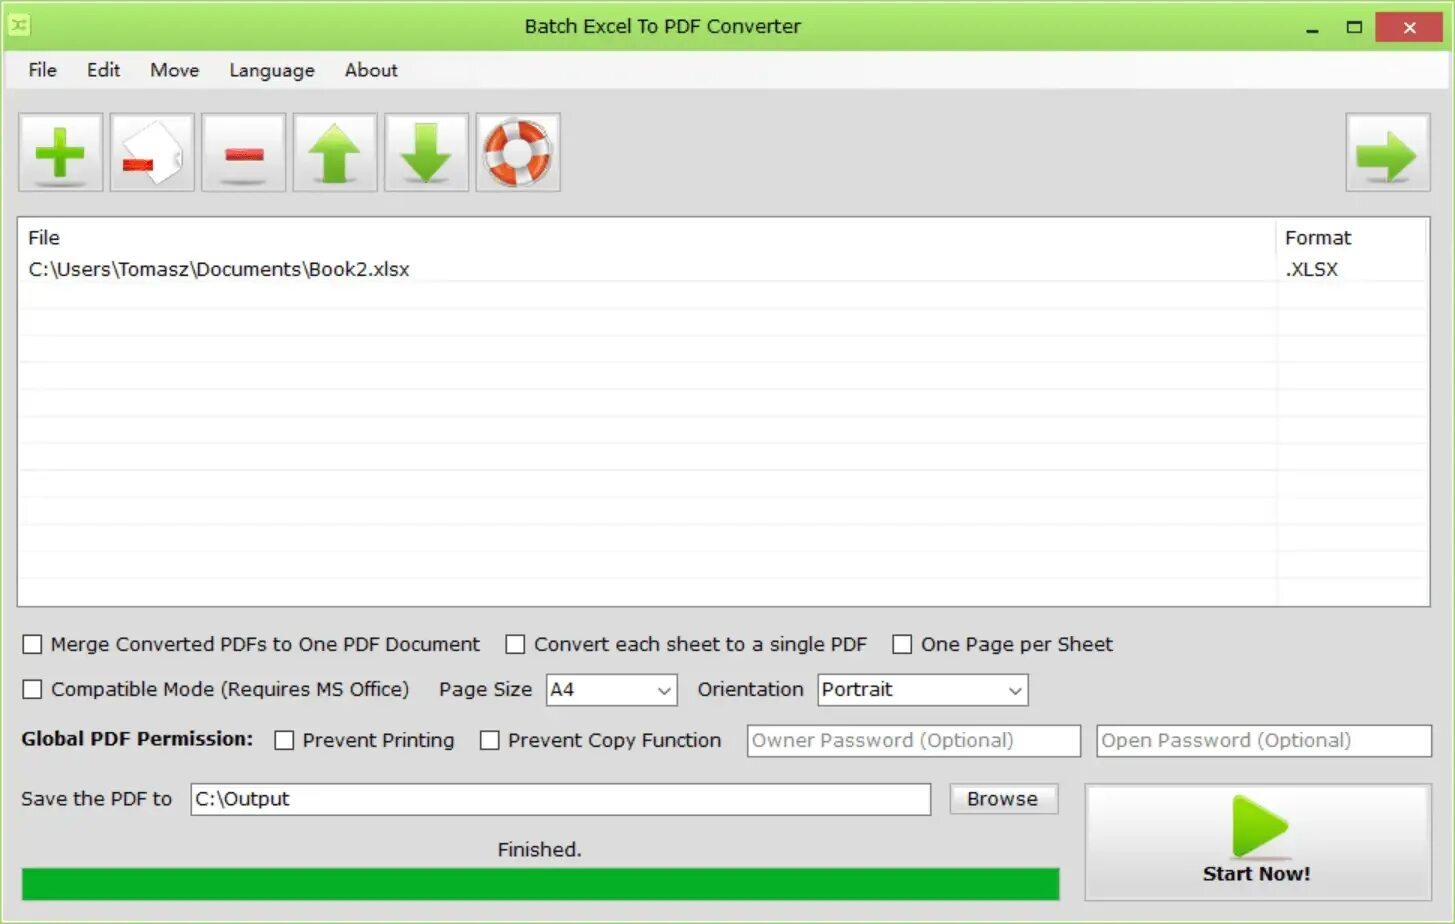Click the green right arrow toolbar button

(1387, 152)
